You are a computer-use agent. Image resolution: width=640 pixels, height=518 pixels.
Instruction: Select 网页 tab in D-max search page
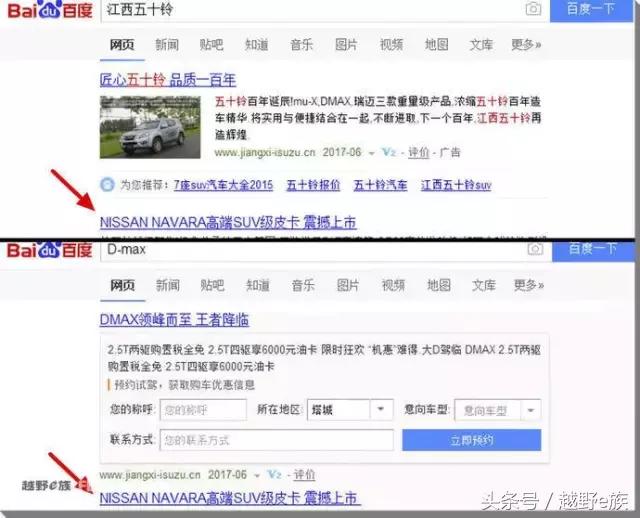click(x=122, y=285)
